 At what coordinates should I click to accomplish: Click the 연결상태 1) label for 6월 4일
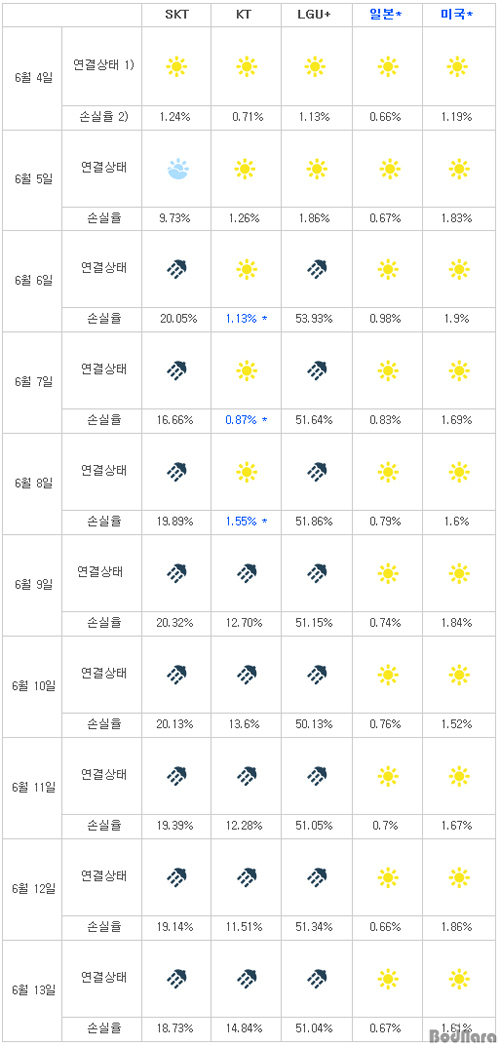(x=103, y=65)
